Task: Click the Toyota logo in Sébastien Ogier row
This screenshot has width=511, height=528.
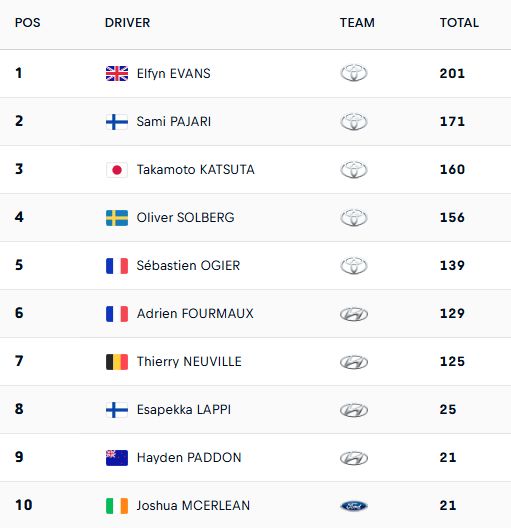Action: [x=354, y=265]
